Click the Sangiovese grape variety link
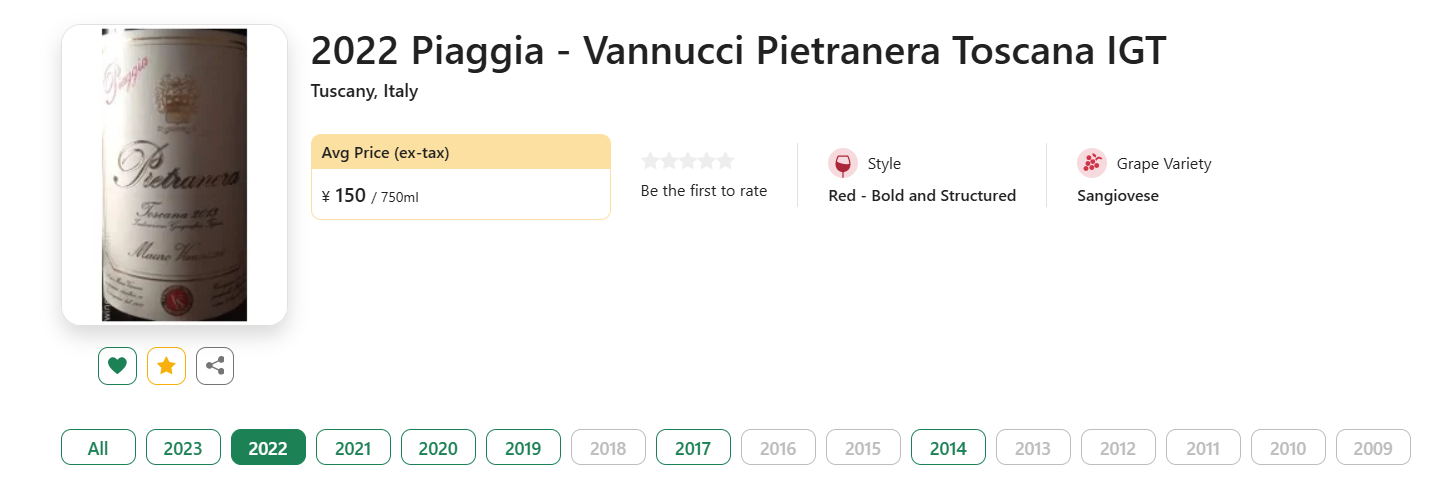The width and height of the screenshot is (1440, 494). coord(1117,196)
